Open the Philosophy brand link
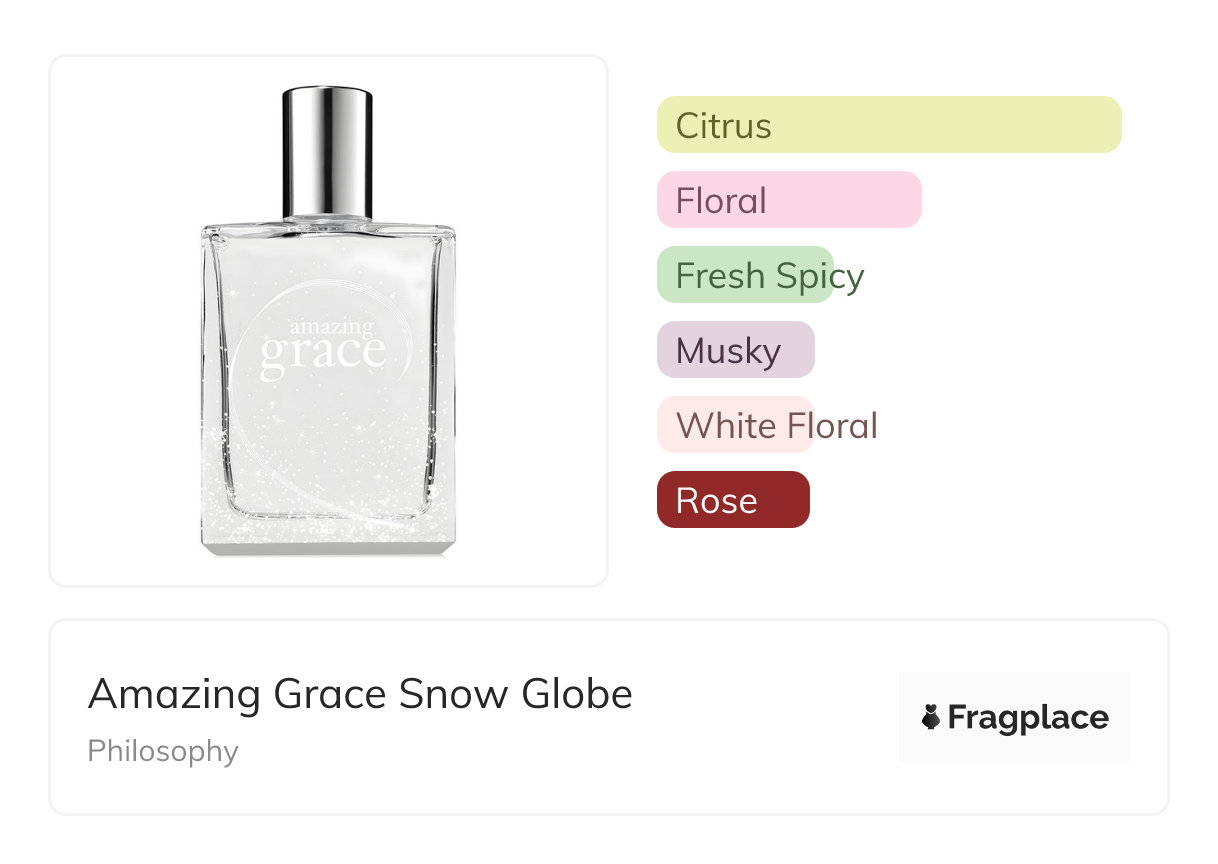1218x864 pixels. (163, 751)
